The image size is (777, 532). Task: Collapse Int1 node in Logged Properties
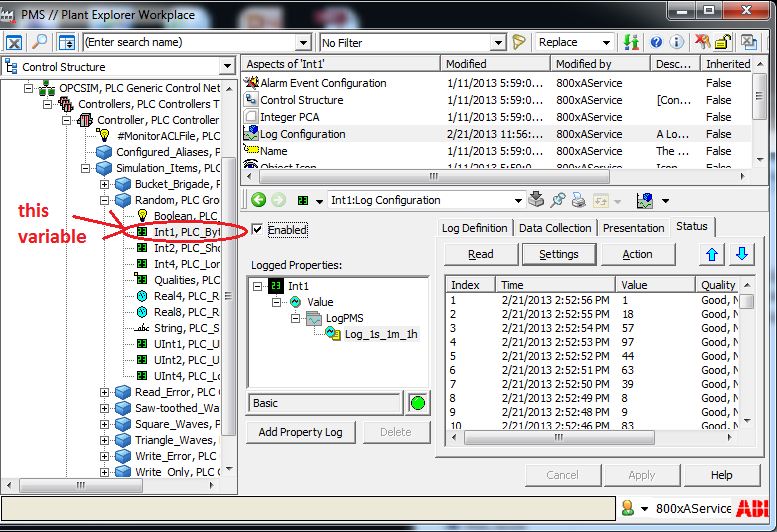(257, 286)
